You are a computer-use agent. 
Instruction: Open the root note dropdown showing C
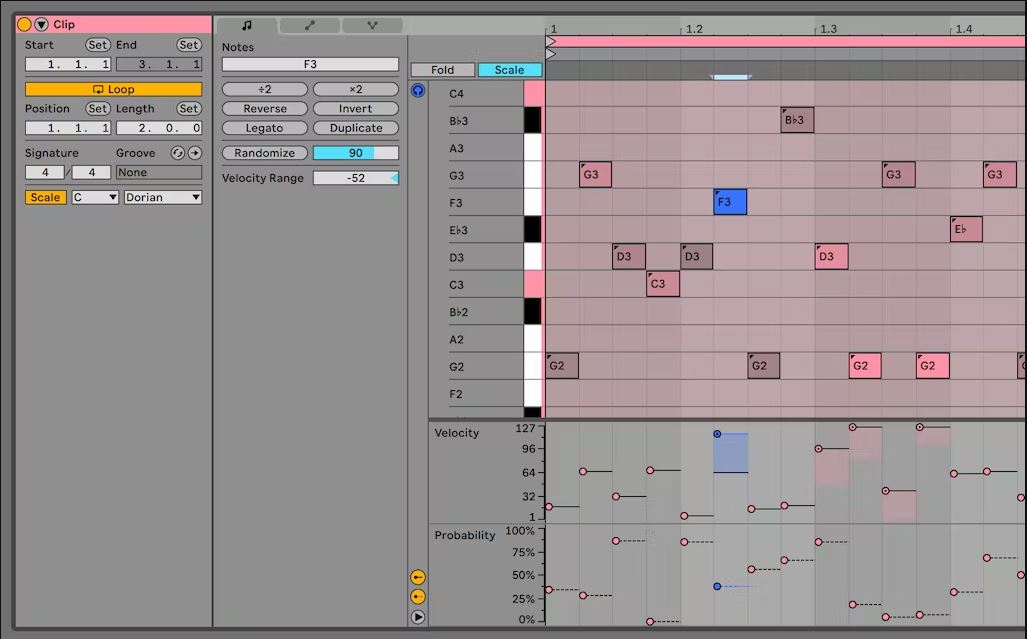(94, 197)
